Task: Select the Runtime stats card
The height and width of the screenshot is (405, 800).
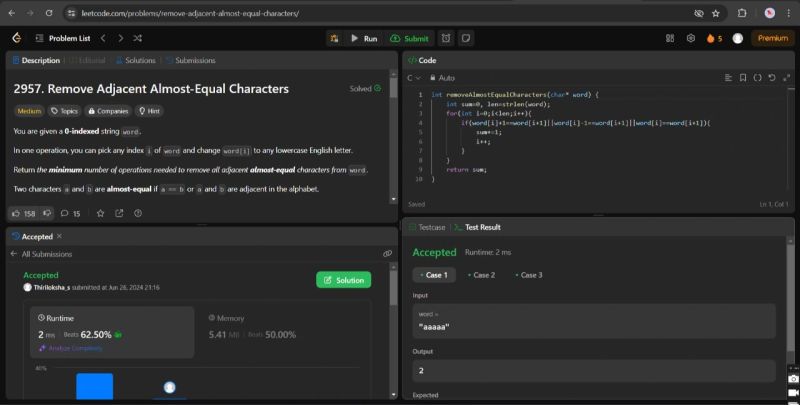Action: (112, 332)
